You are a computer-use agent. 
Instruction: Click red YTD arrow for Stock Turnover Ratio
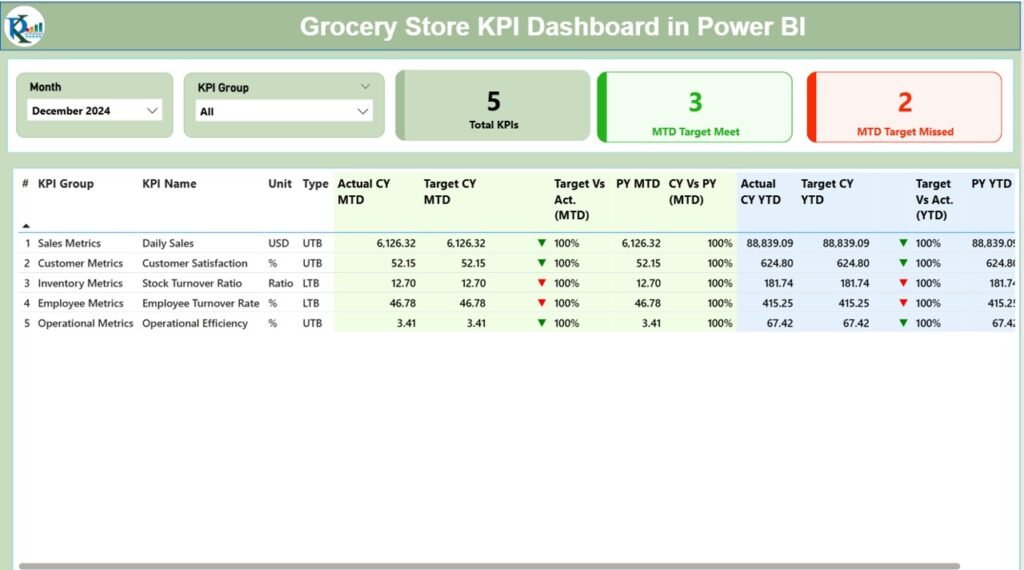(x=903, y=283)
